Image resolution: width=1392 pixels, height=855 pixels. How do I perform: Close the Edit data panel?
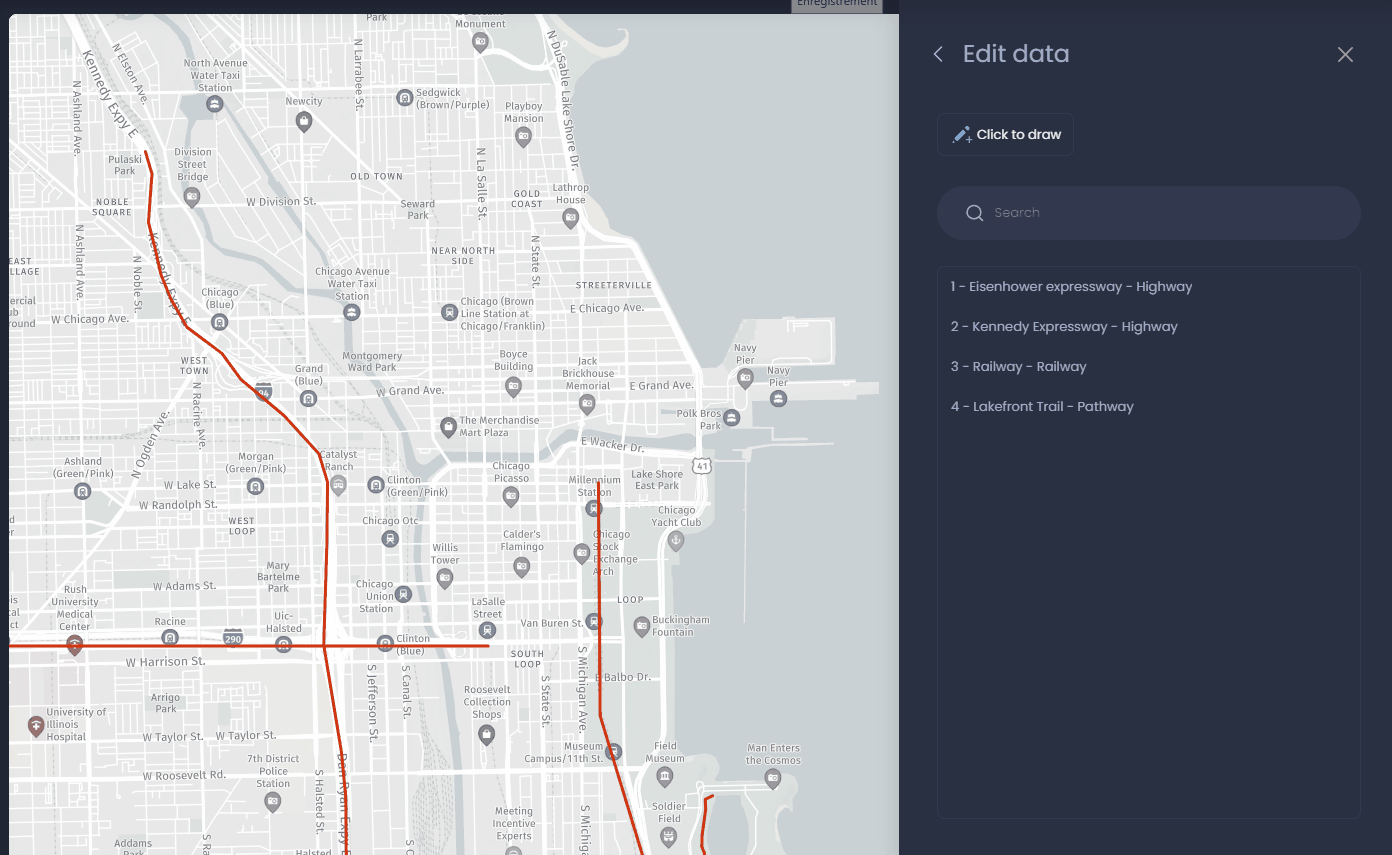click(x=1345, y=55)
